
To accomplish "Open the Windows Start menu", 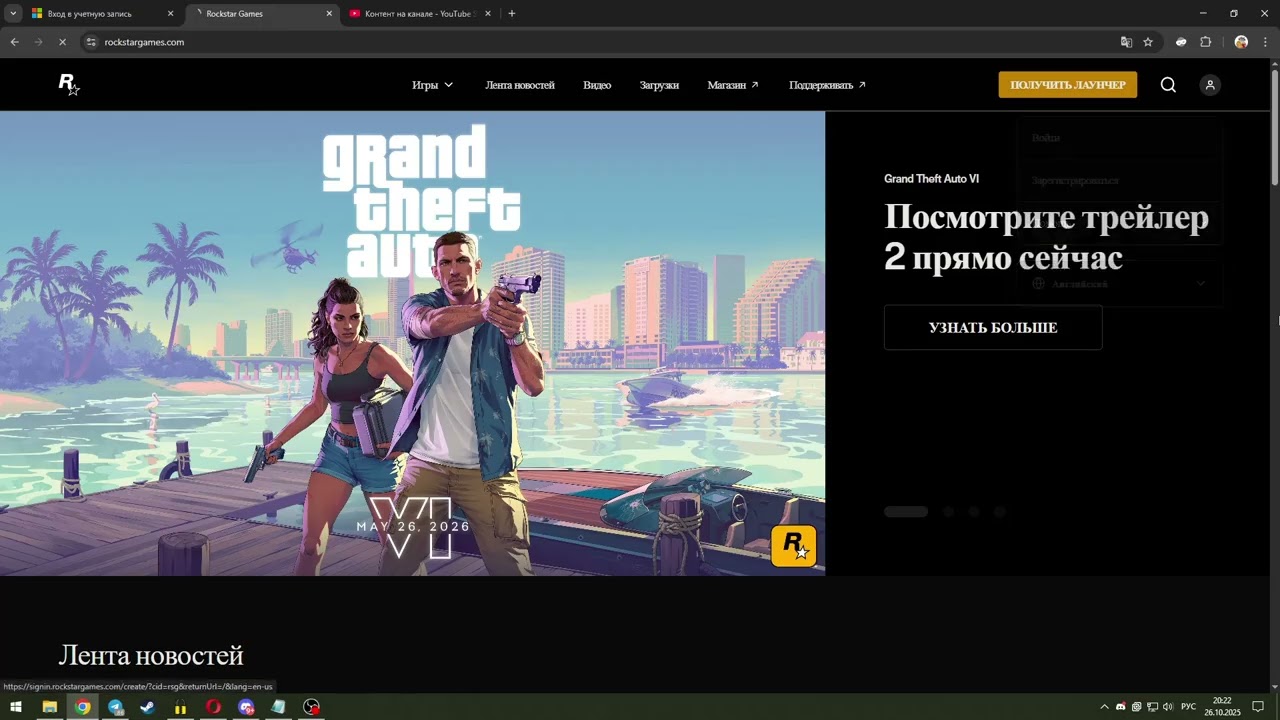I will pyautogui.click(x=16, y=707).
